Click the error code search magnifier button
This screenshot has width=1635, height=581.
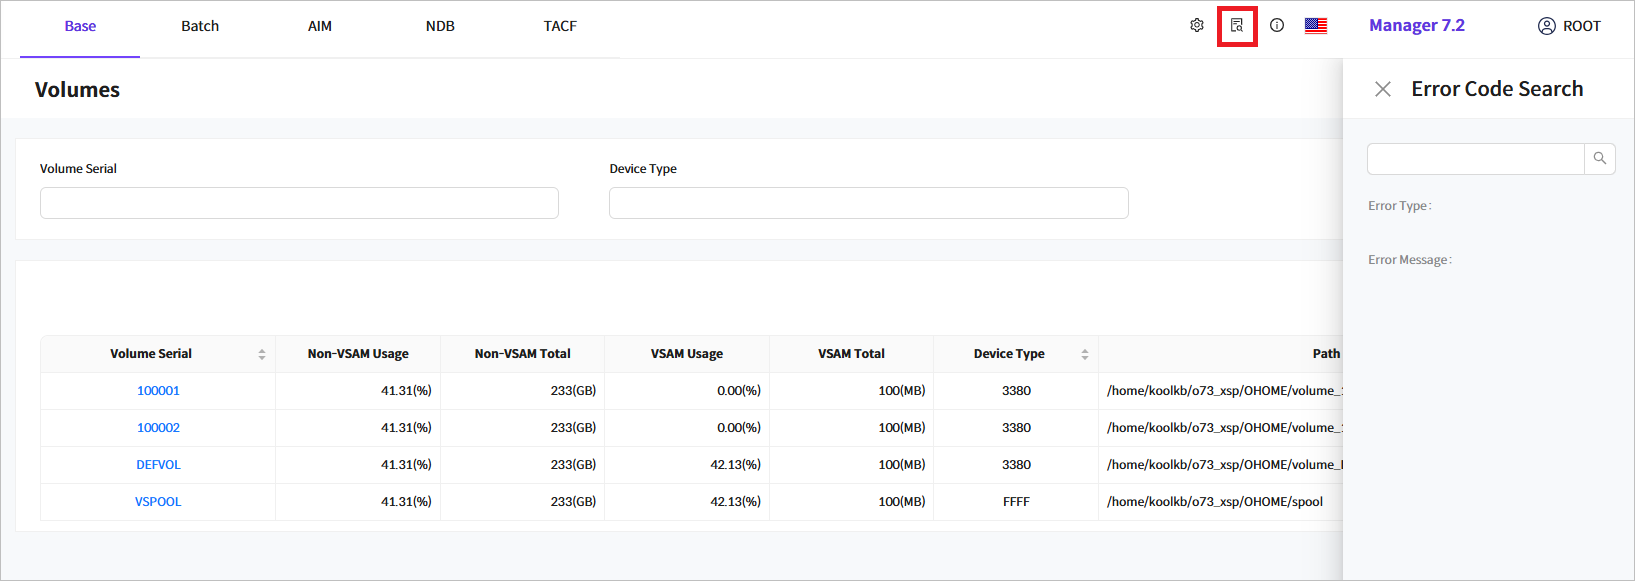pos(1600,159)
